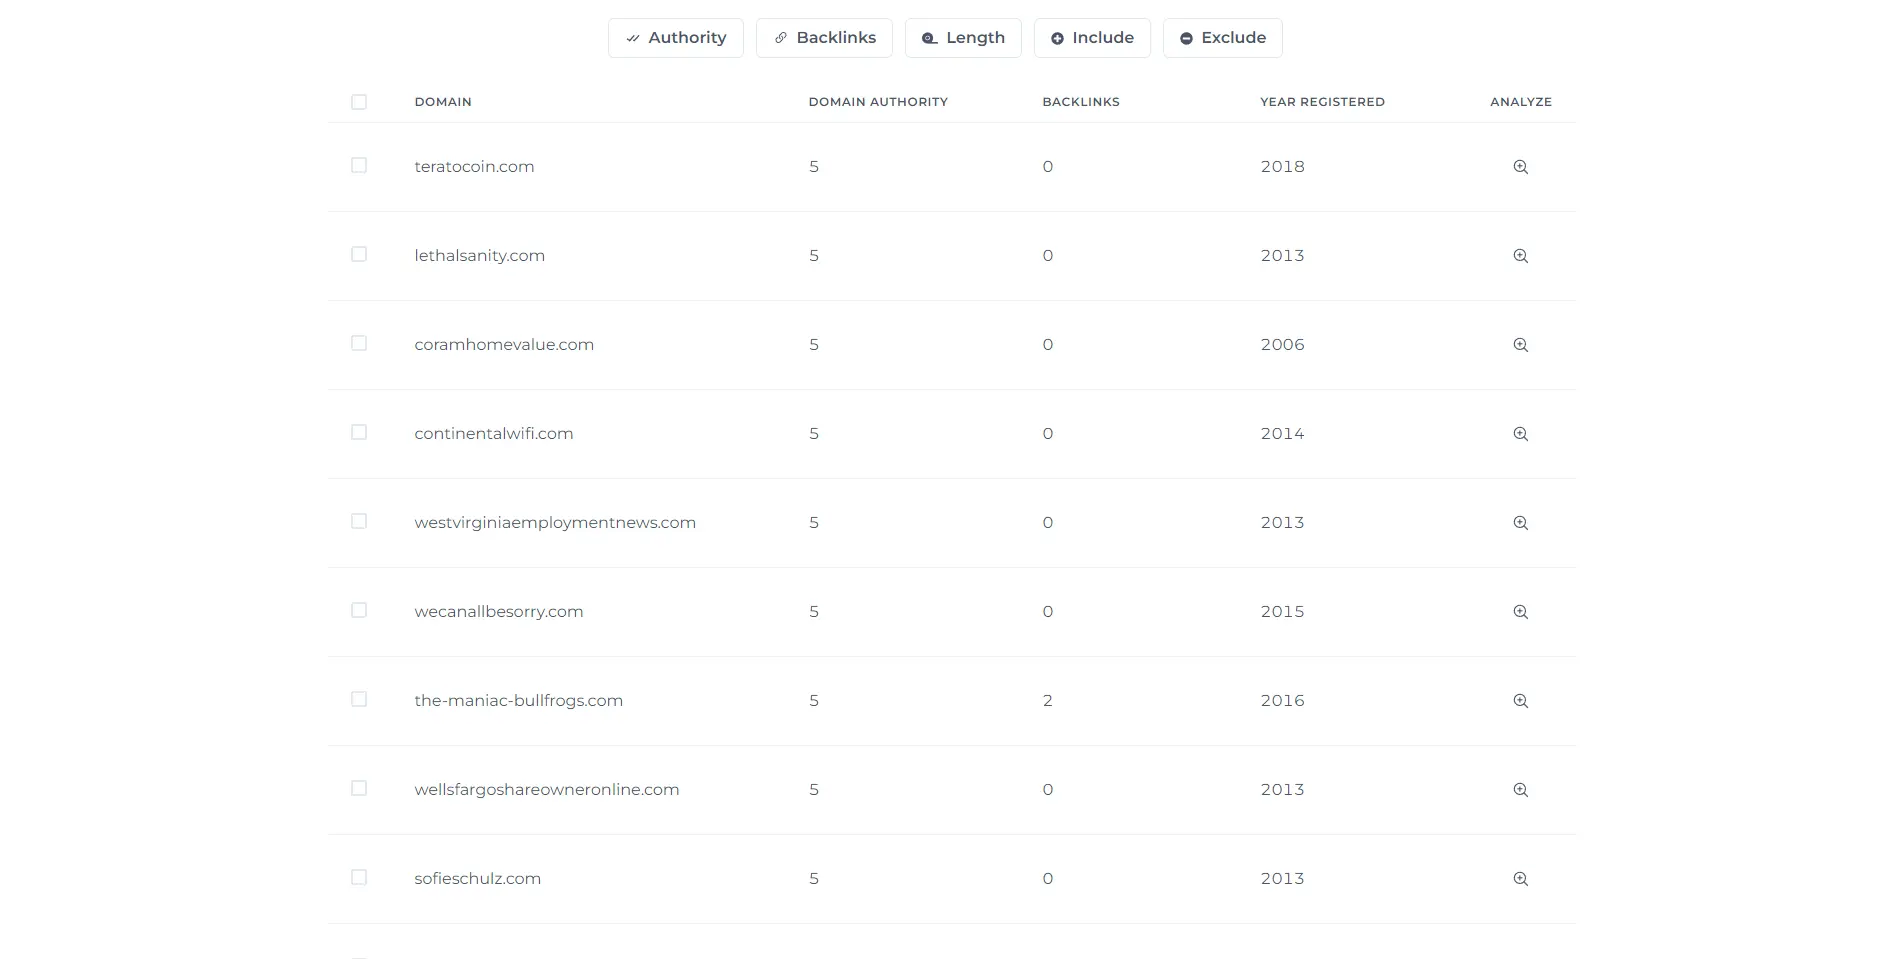
Task: Analyze wecanallbesorry.com domain
Action: (x=1520, y=612)
